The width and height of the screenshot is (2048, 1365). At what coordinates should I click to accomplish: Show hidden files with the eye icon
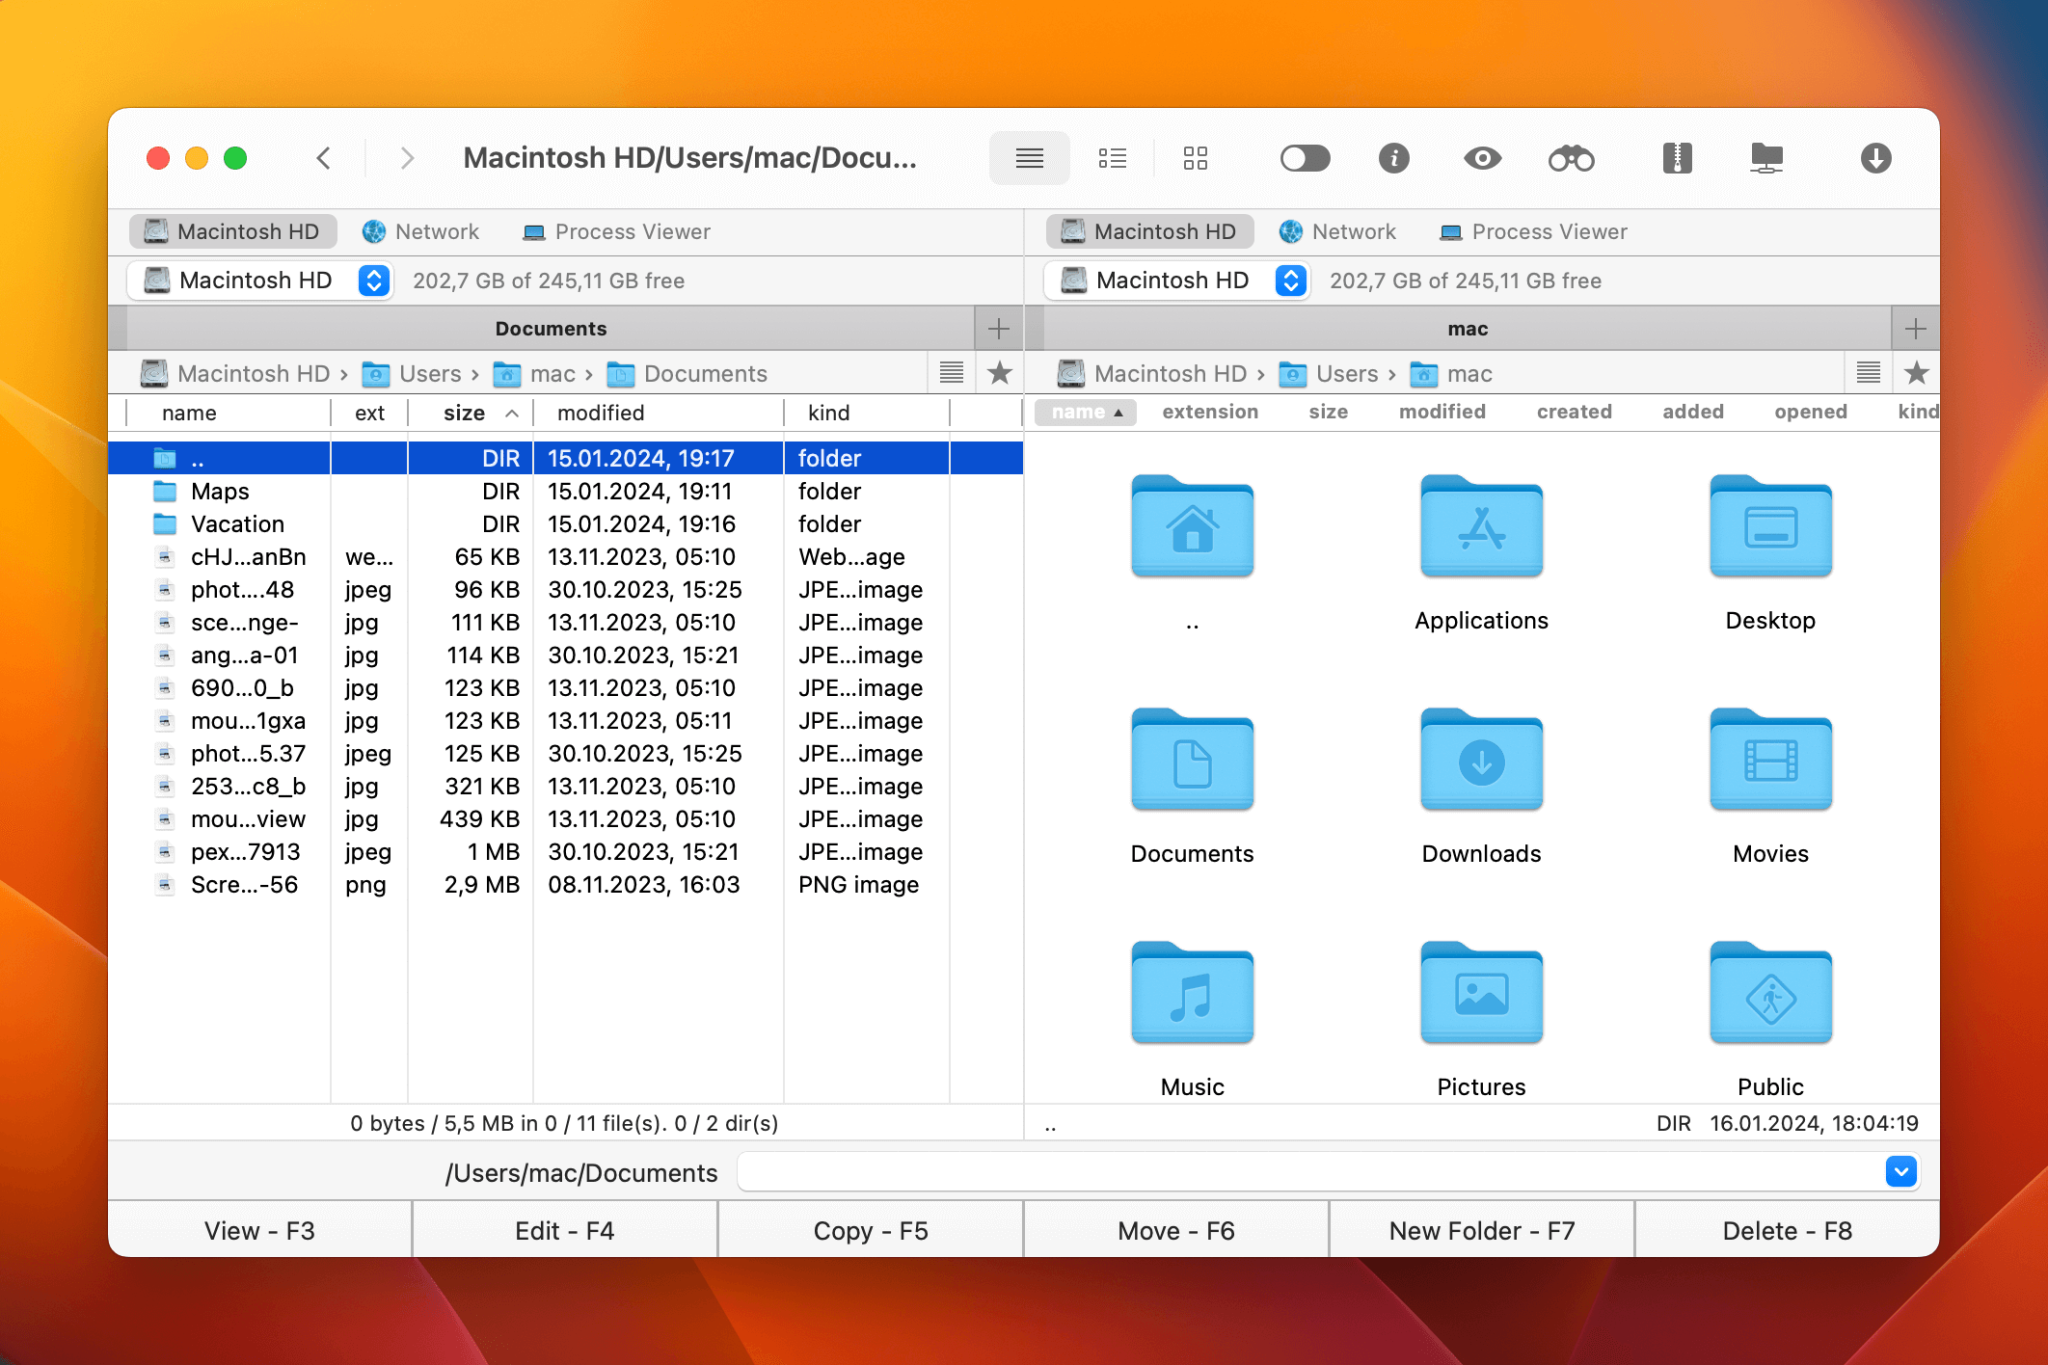1482,158
